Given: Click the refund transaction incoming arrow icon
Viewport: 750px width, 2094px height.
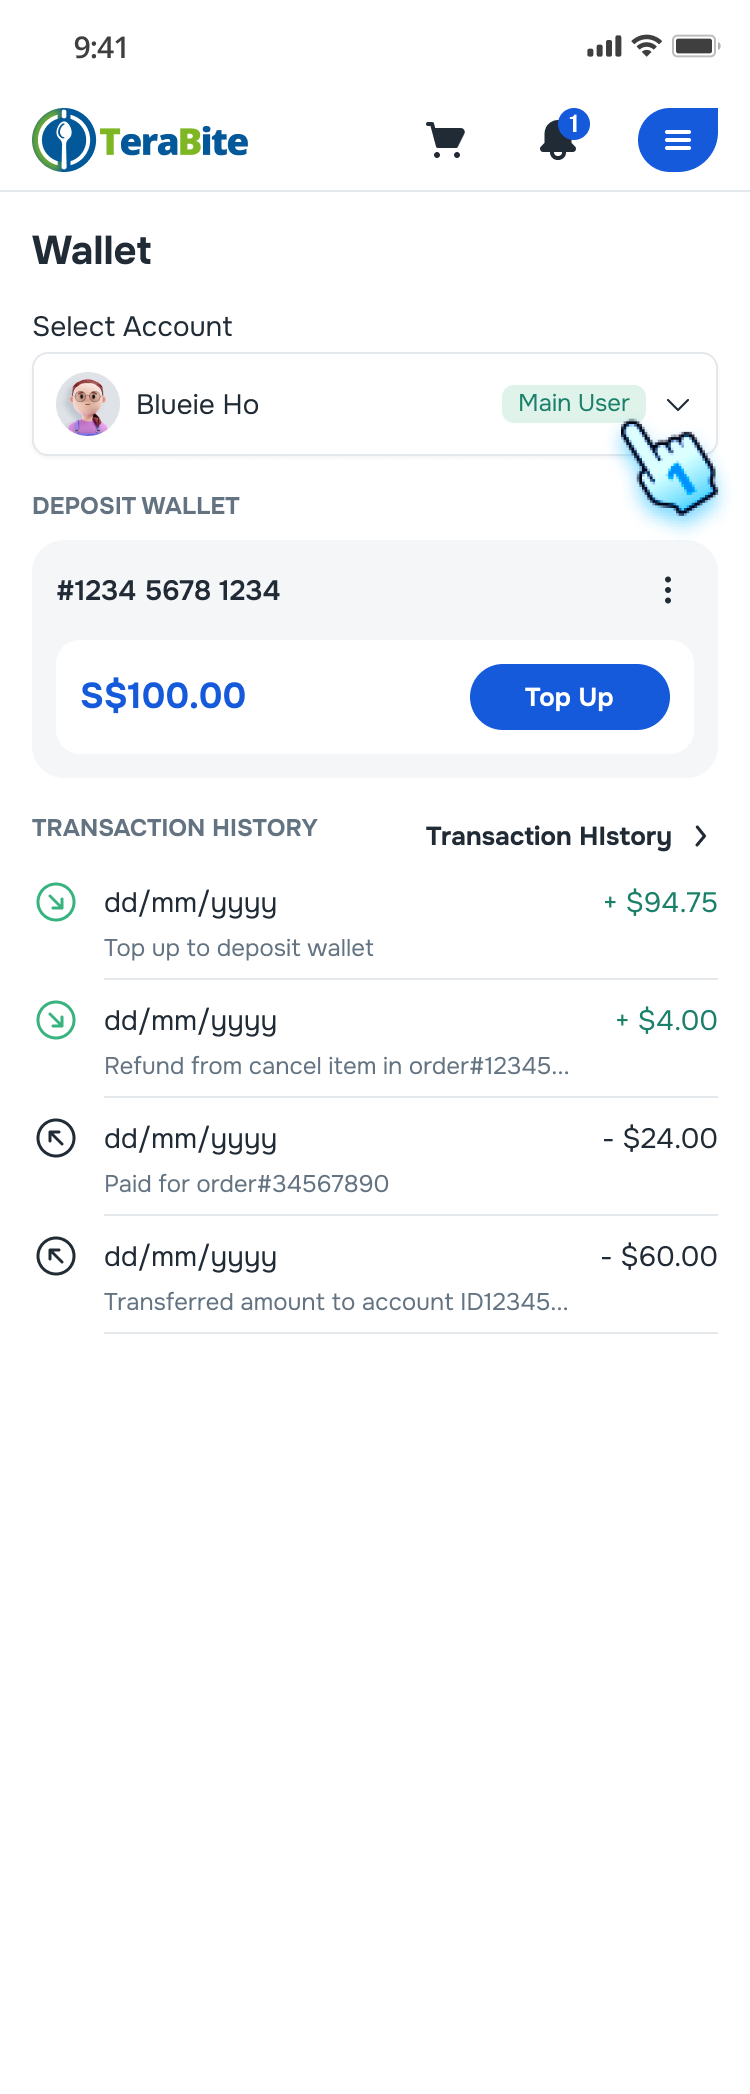Looking at the screenshot, I should (x=56, y=1021).
